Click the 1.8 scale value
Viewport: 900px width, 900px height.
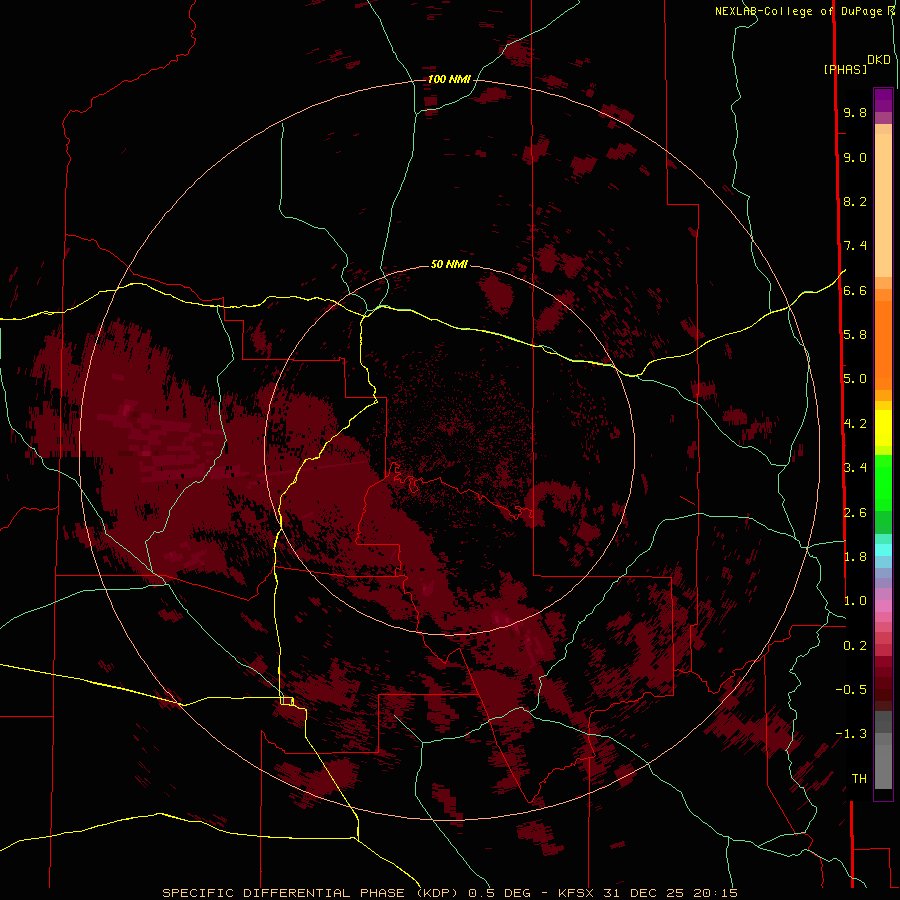point(855,557)
